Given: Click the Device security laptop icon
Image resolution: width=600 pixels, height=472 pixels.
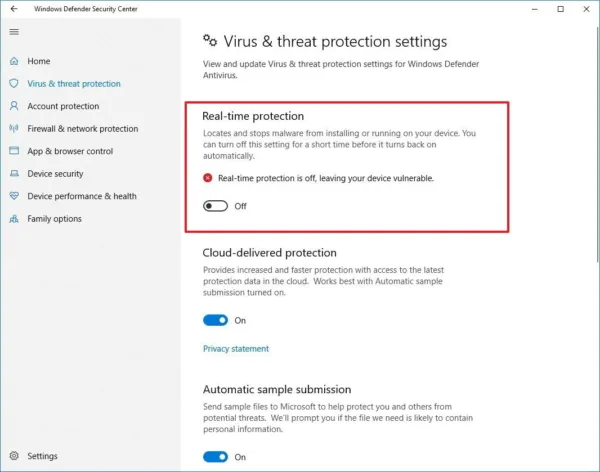Looking at the screenshot, I should coord(14,173).
